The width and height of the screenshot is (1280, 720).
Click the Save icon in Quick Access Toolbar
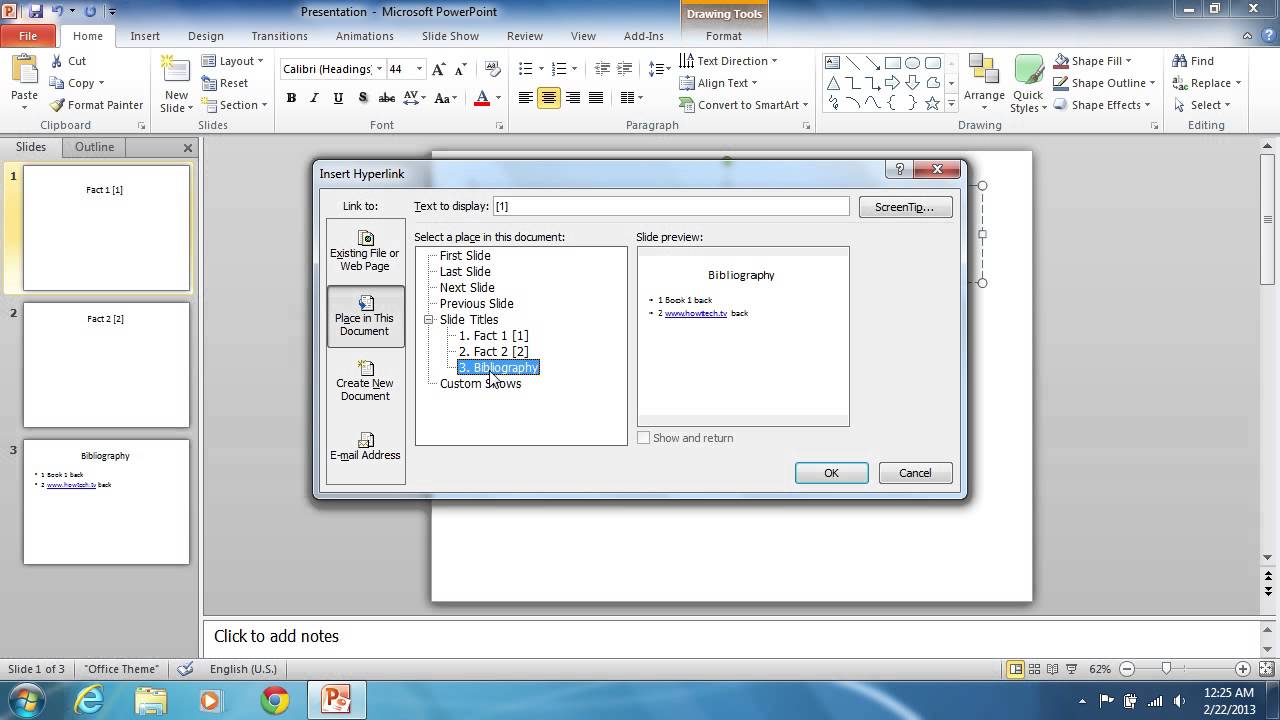(36, 12)
